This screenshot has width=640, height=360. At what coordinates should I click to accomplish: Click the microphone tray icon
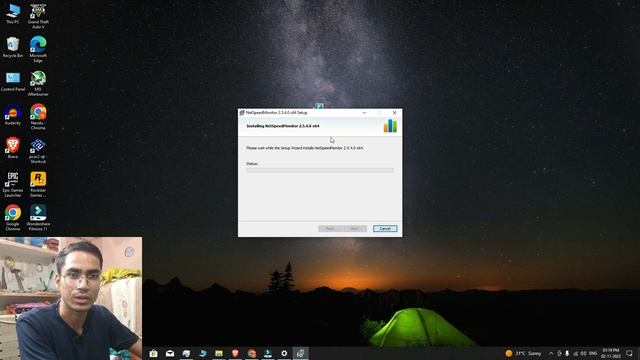(x=567, y=353)
